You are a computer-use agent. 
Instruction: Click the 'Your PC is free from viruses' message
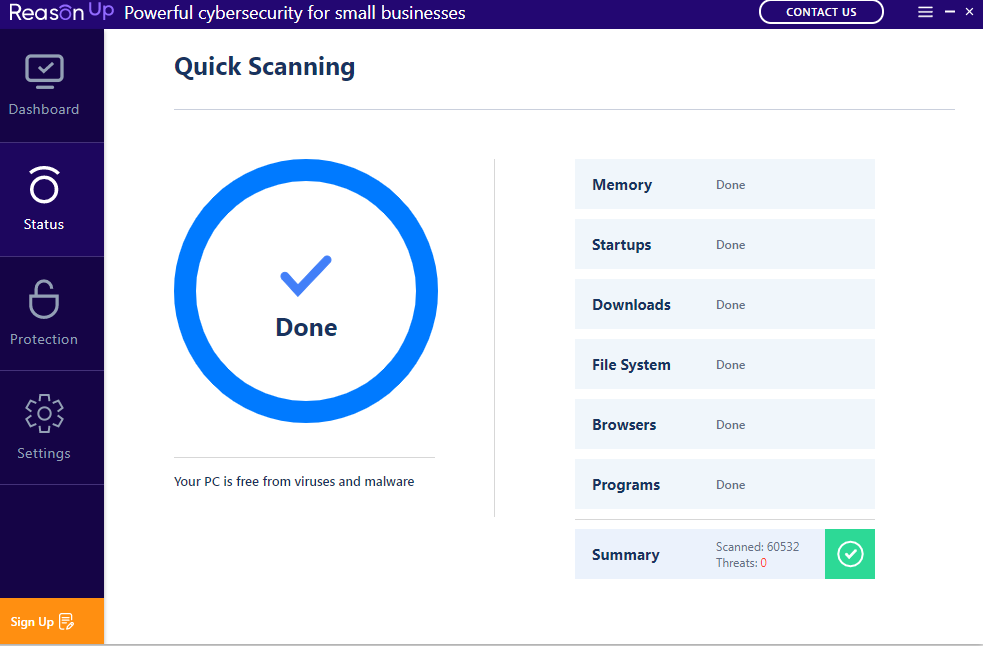[x=294, y=482]
